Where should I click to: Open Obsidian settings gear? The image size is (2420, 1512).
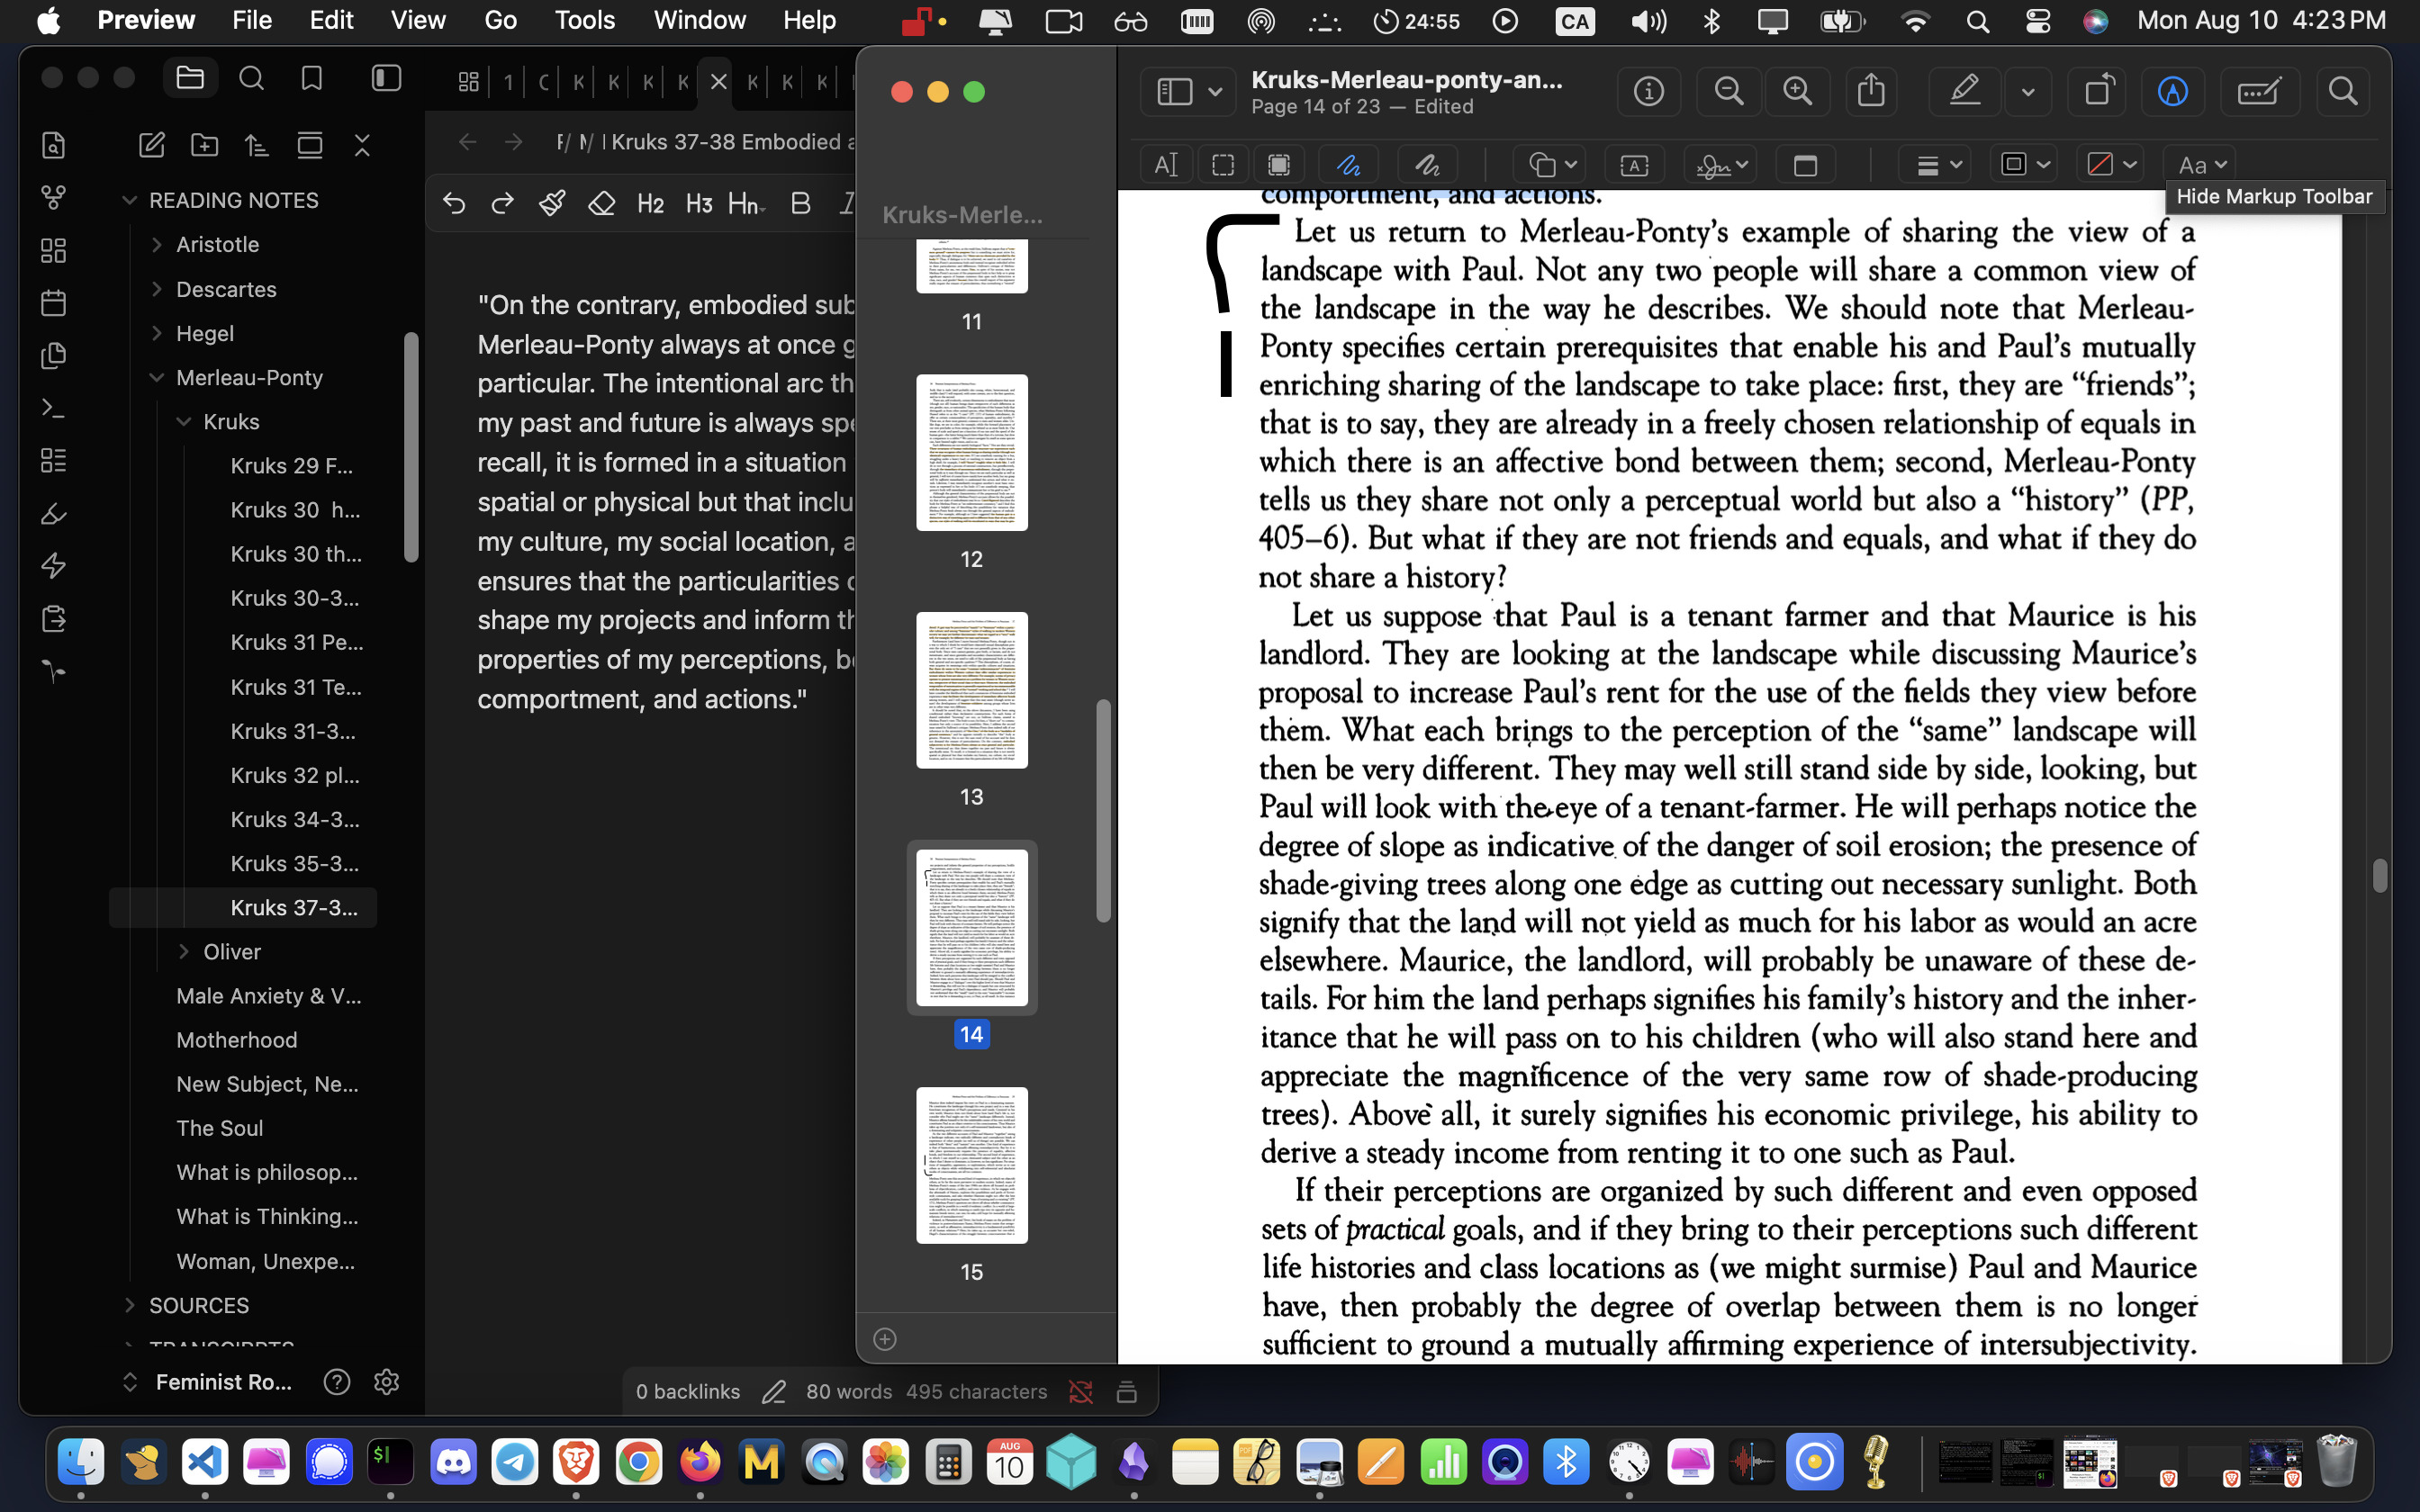(x=386, y=1382)
